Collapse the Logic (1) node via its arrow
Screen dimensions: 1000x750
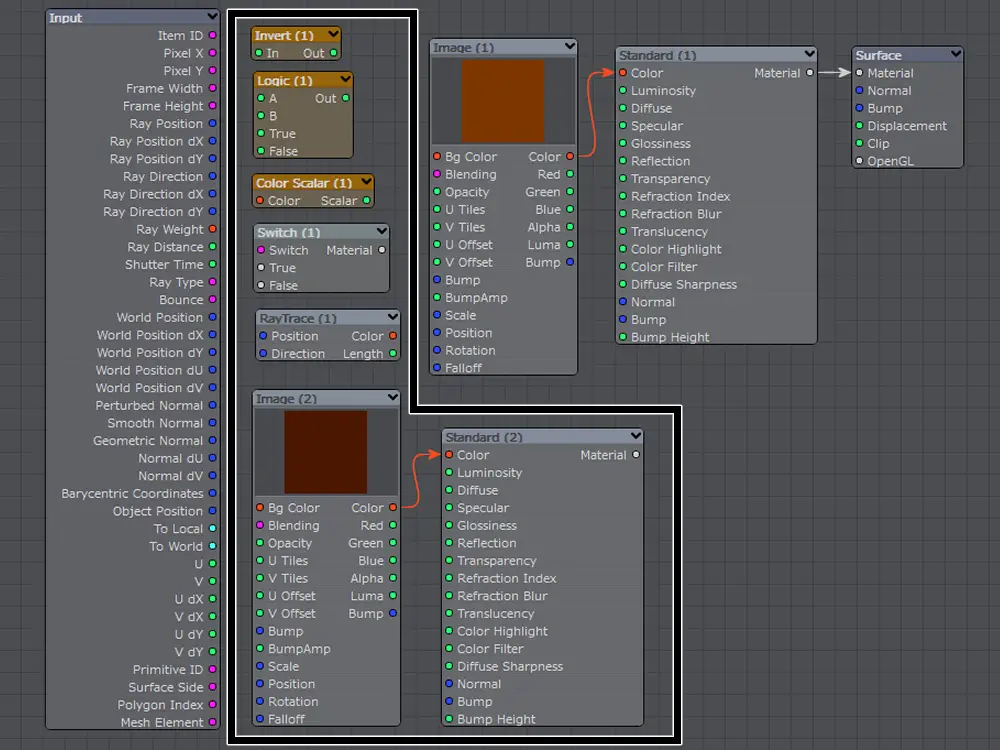345,80
